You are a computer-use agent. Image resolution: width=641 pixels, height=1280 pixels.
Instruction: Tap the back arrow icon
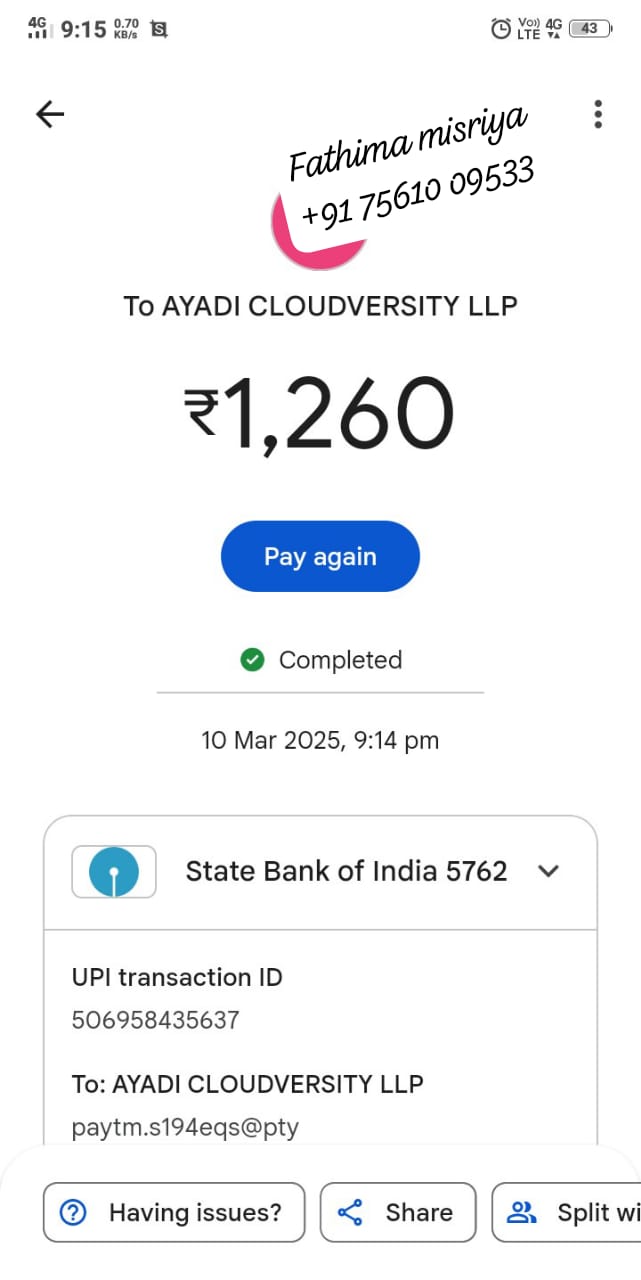coord(49,114)
